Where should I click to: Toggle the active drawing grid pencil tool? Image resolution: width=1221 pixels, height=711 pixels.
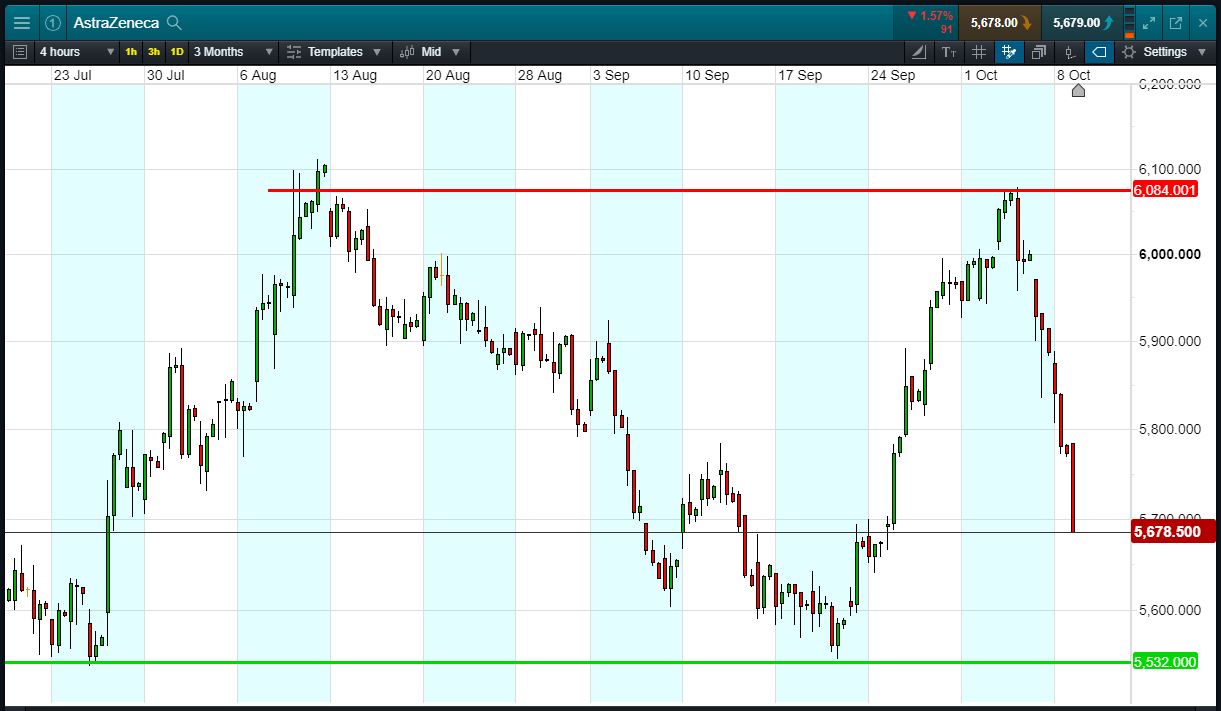(x=1009, y=52)
